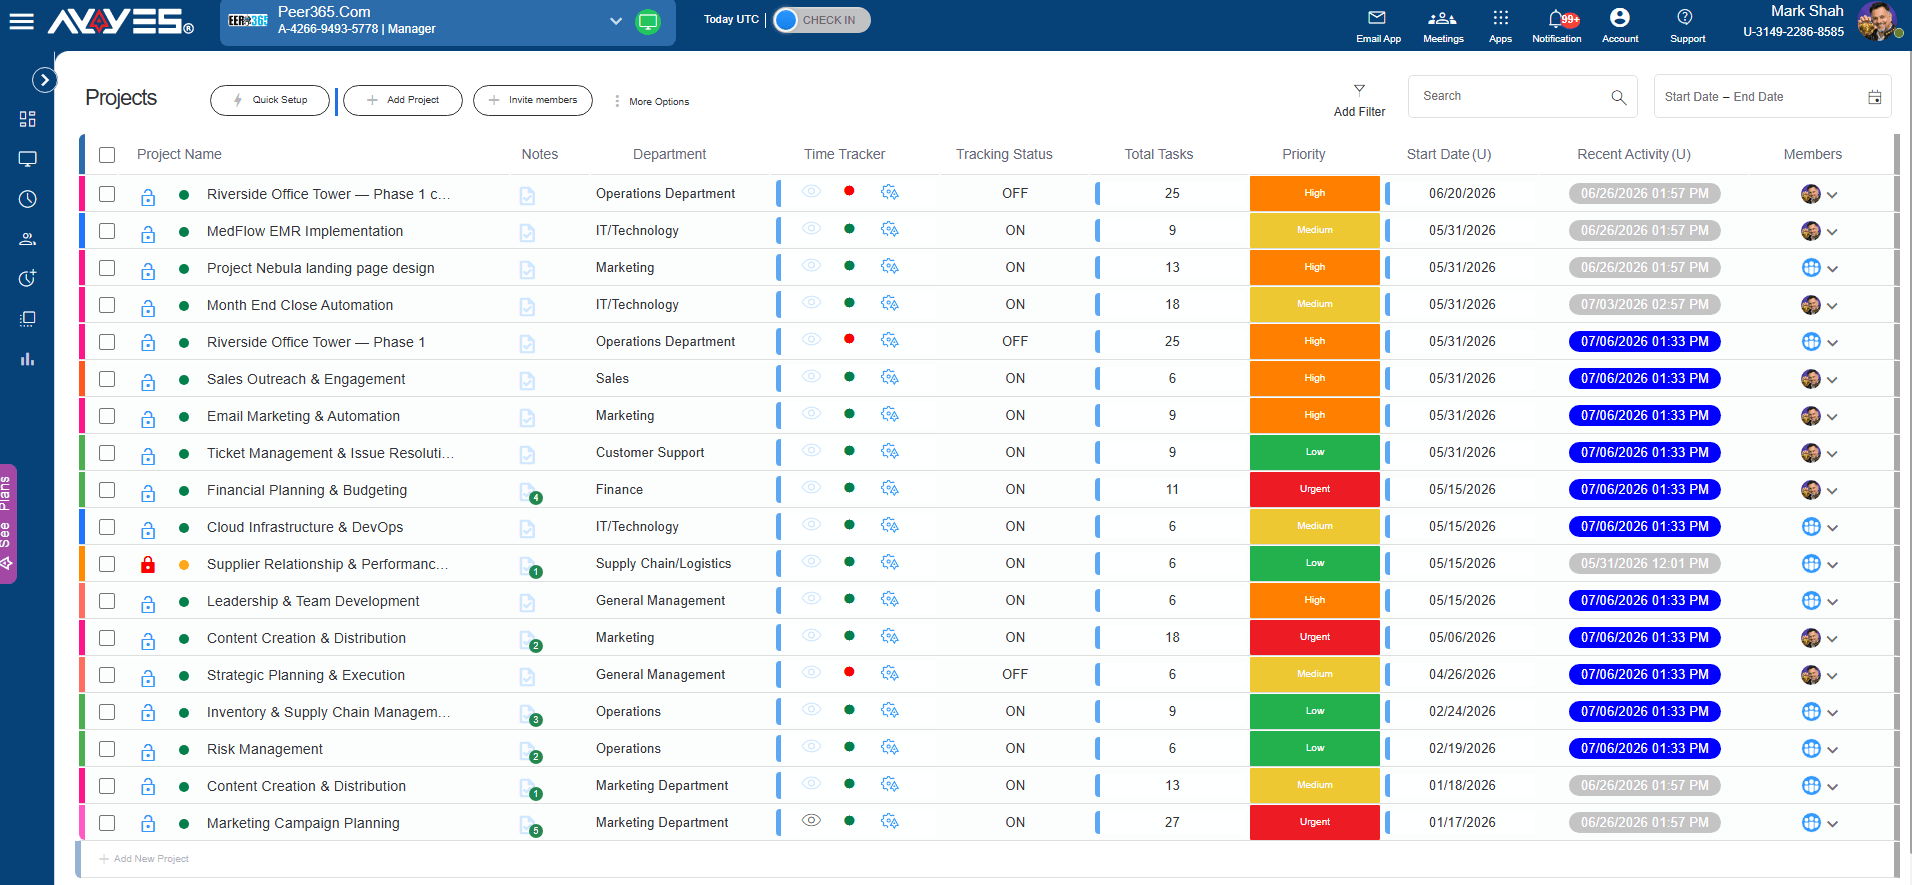
Task: Open the bar chart reports sidebar icon
Action: pyautogui.click(x=27, y=359)
